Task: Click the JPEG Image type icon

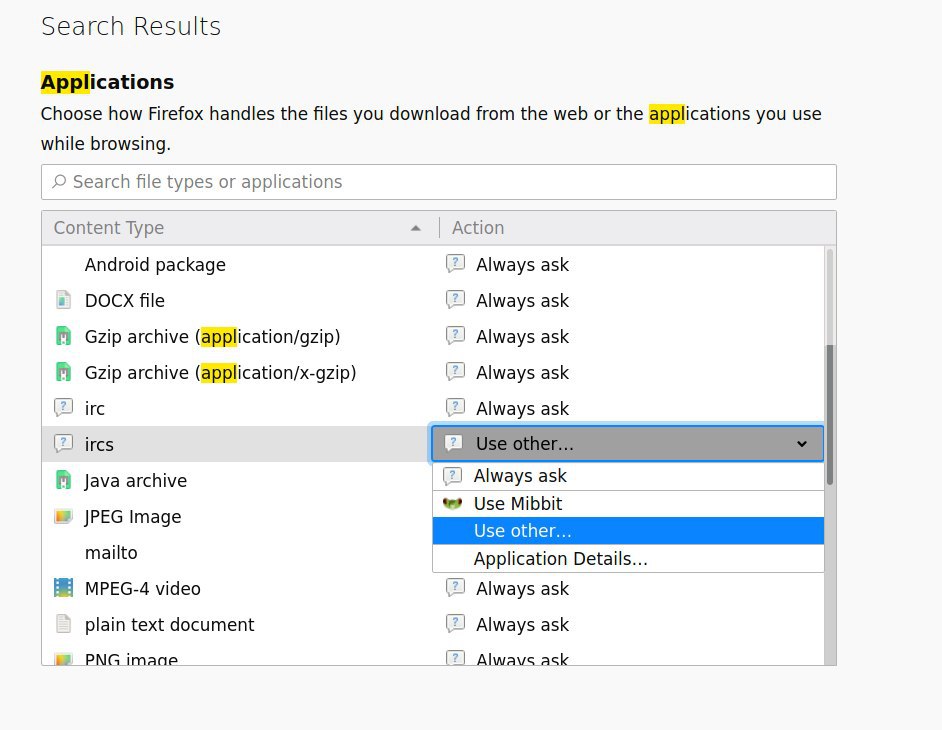Action: click(63, 516)
